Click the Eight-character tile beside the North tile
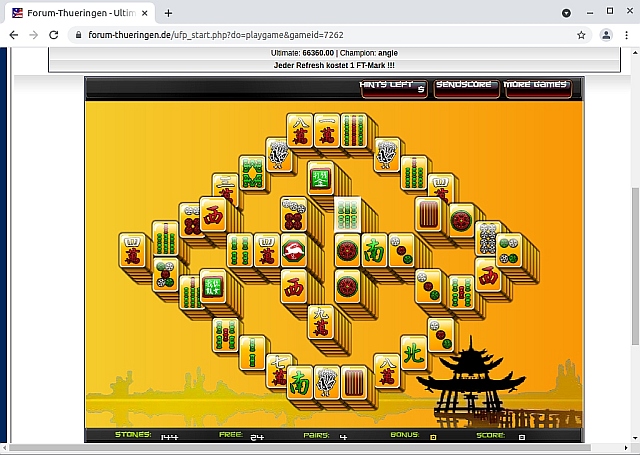Image resolution: width=640 pixels, height=455 pixels. [x=387, y=371]
